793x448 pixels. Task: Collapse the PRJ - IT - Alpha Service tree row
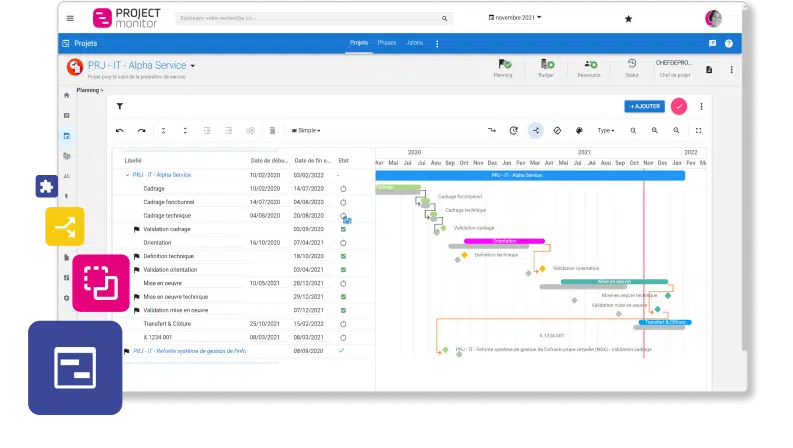click(x=127, y=175)
